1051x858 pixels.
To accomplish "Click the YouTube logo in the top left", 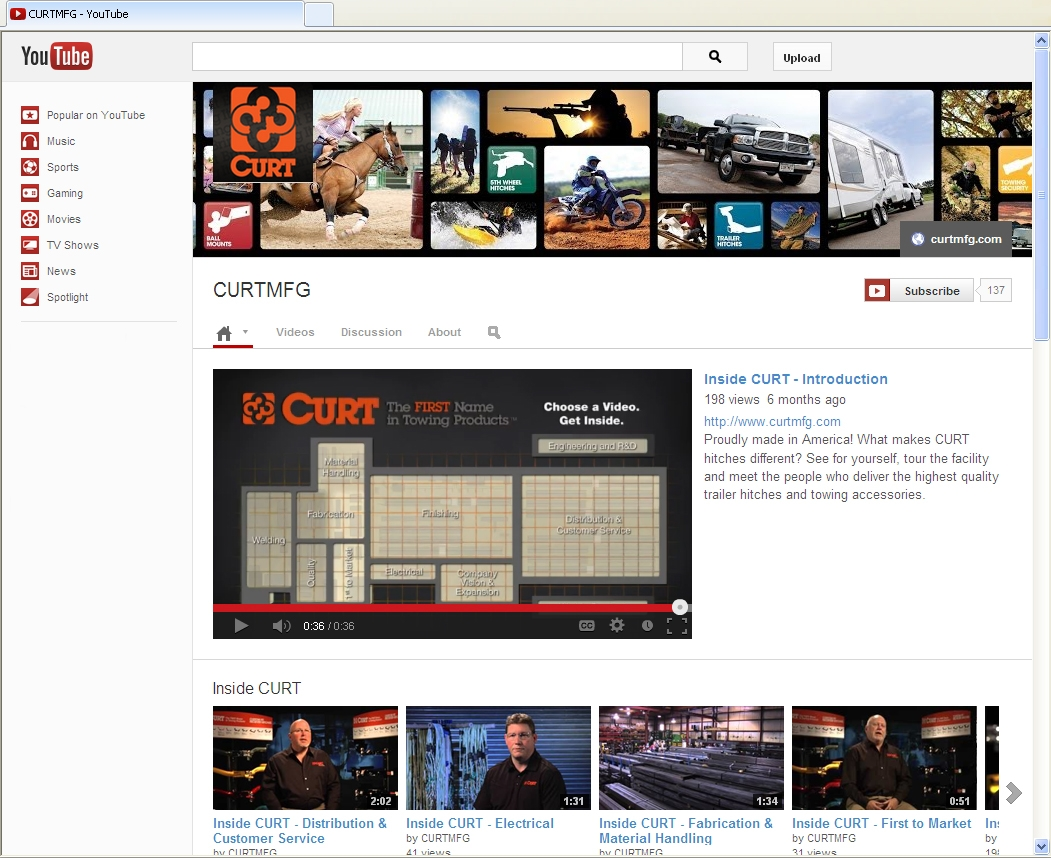I will point(54,57).
